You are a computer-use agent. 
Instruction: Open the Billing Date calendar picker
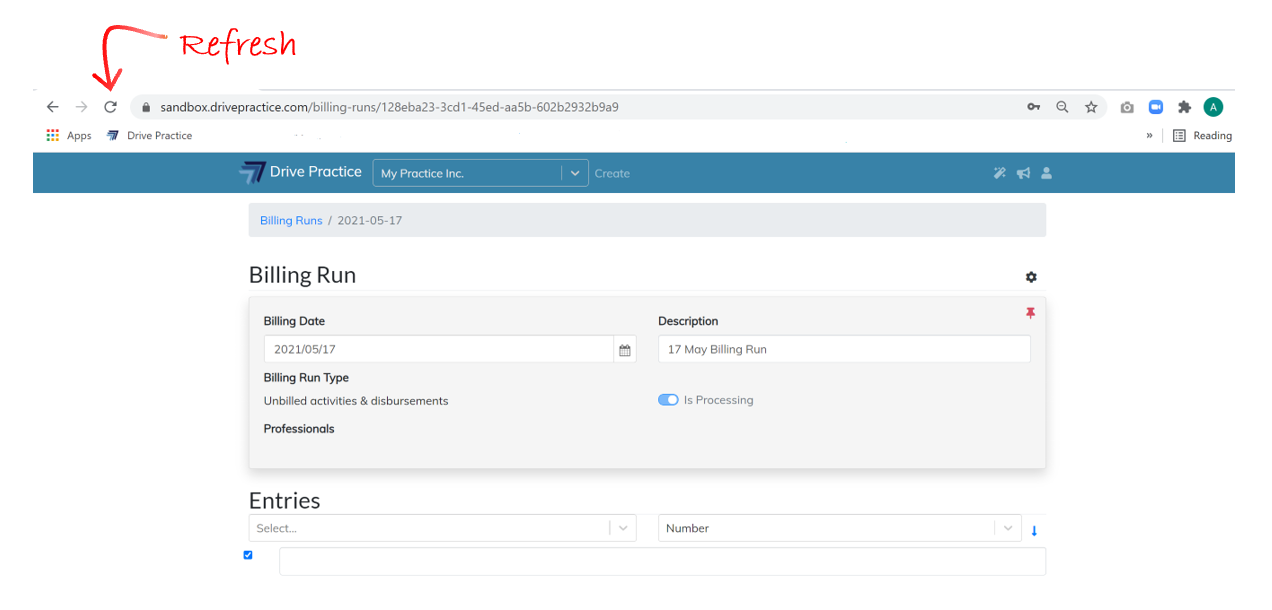(625, 350)
